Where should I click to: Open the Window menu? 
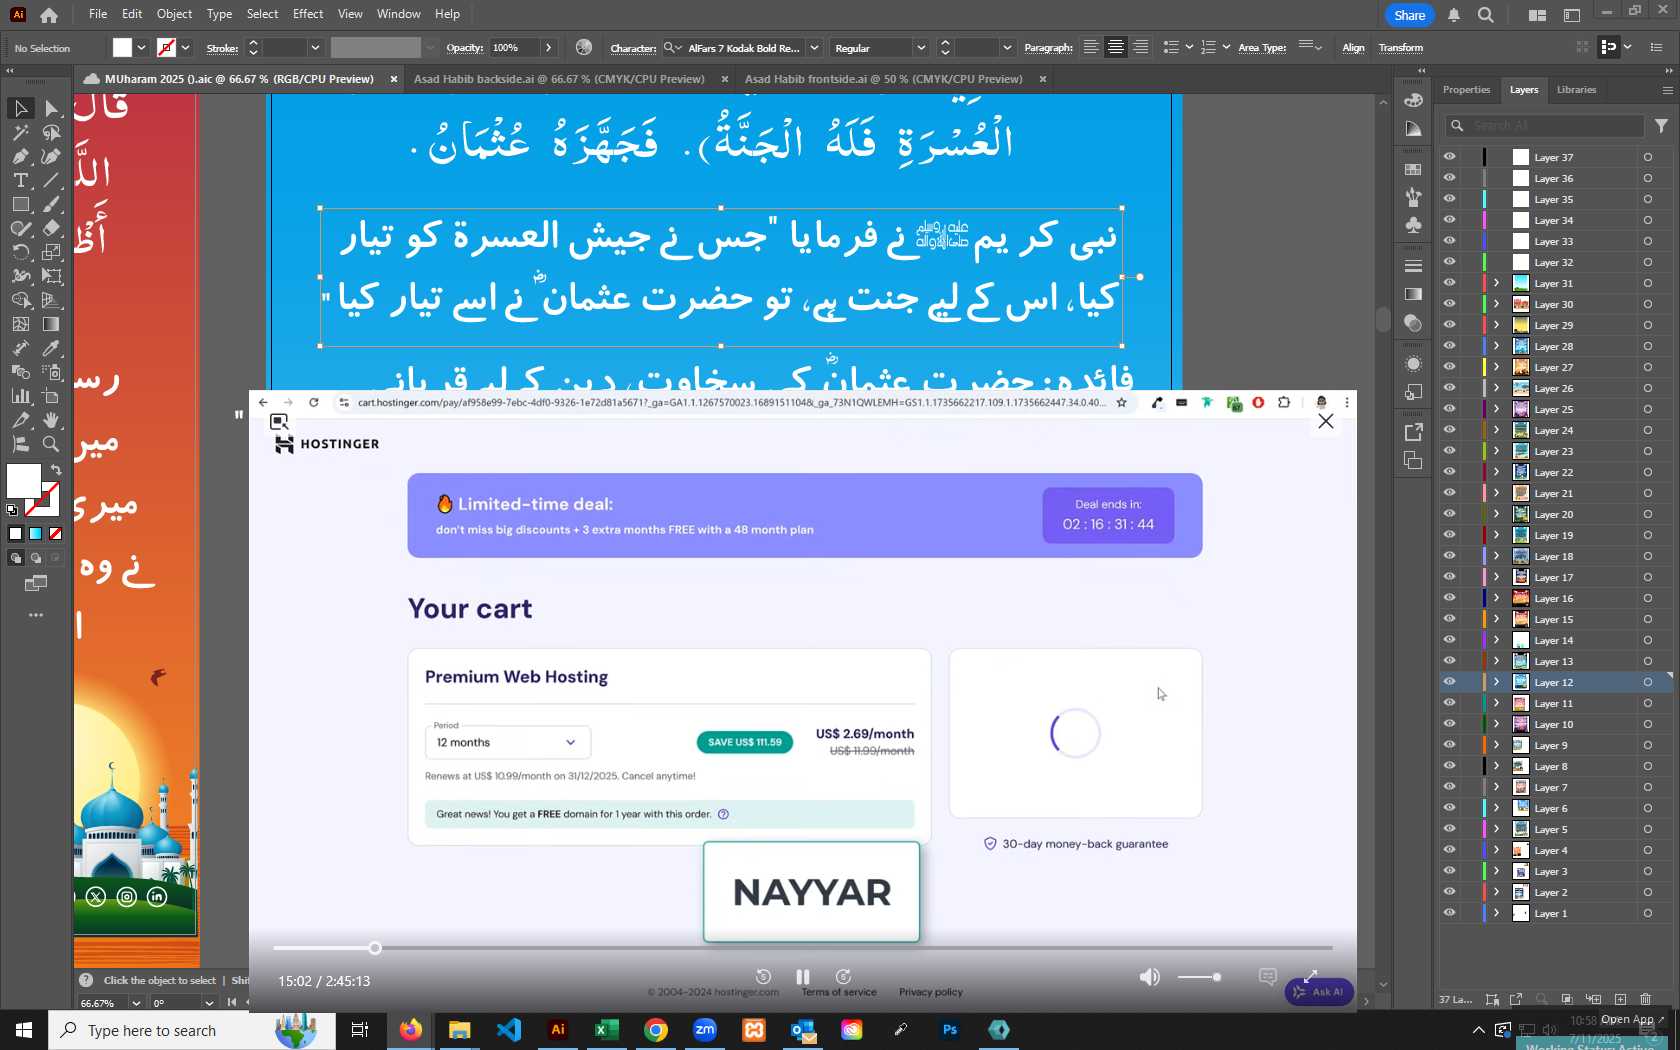pos(398,14)
